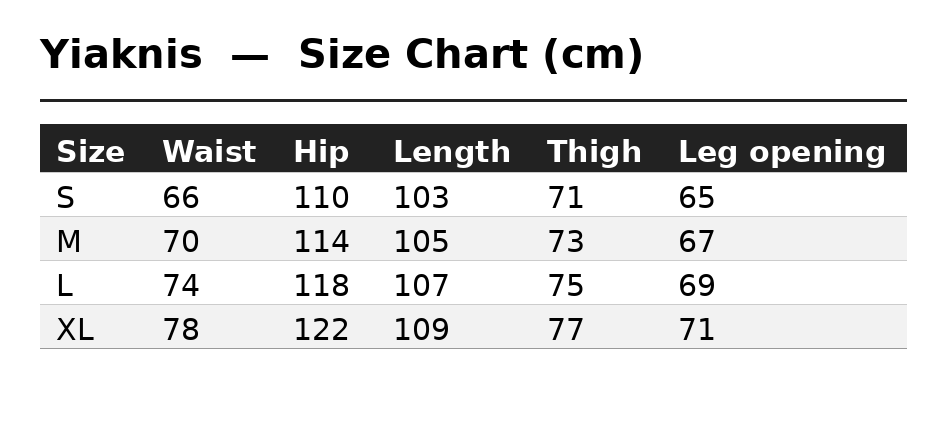The image size is (946, 430).
Task: Select thigh value 77 in XL row
Action: (565, 330)
